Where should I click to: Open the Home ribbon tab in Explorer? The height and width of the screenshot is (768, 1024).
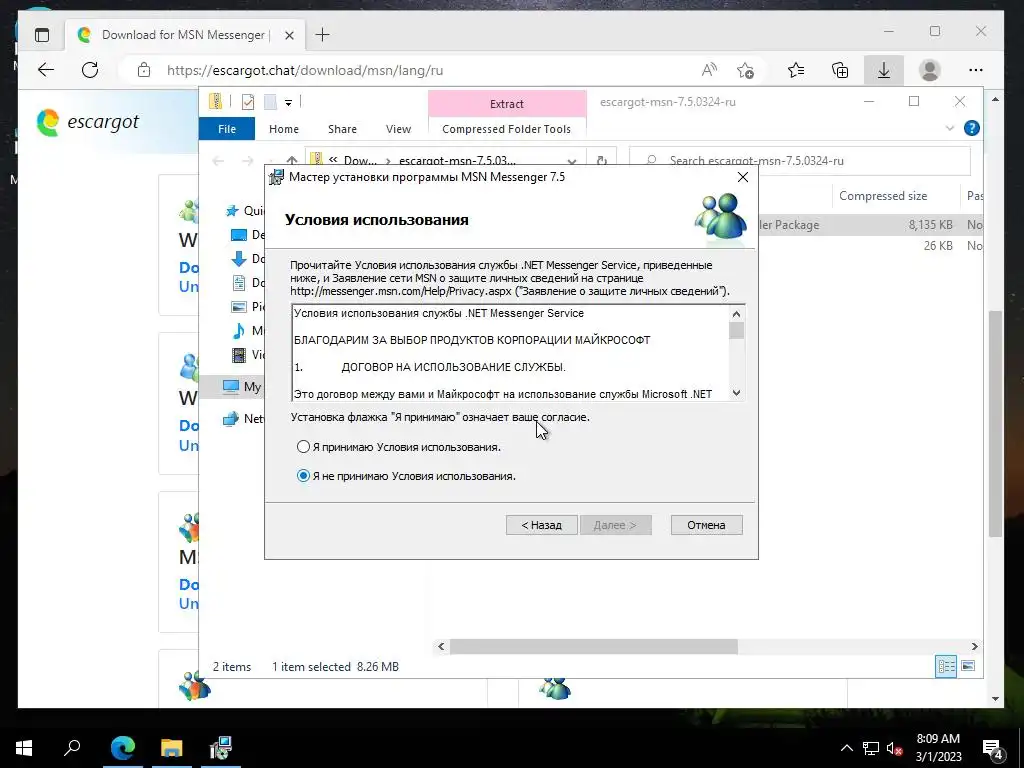283,129
